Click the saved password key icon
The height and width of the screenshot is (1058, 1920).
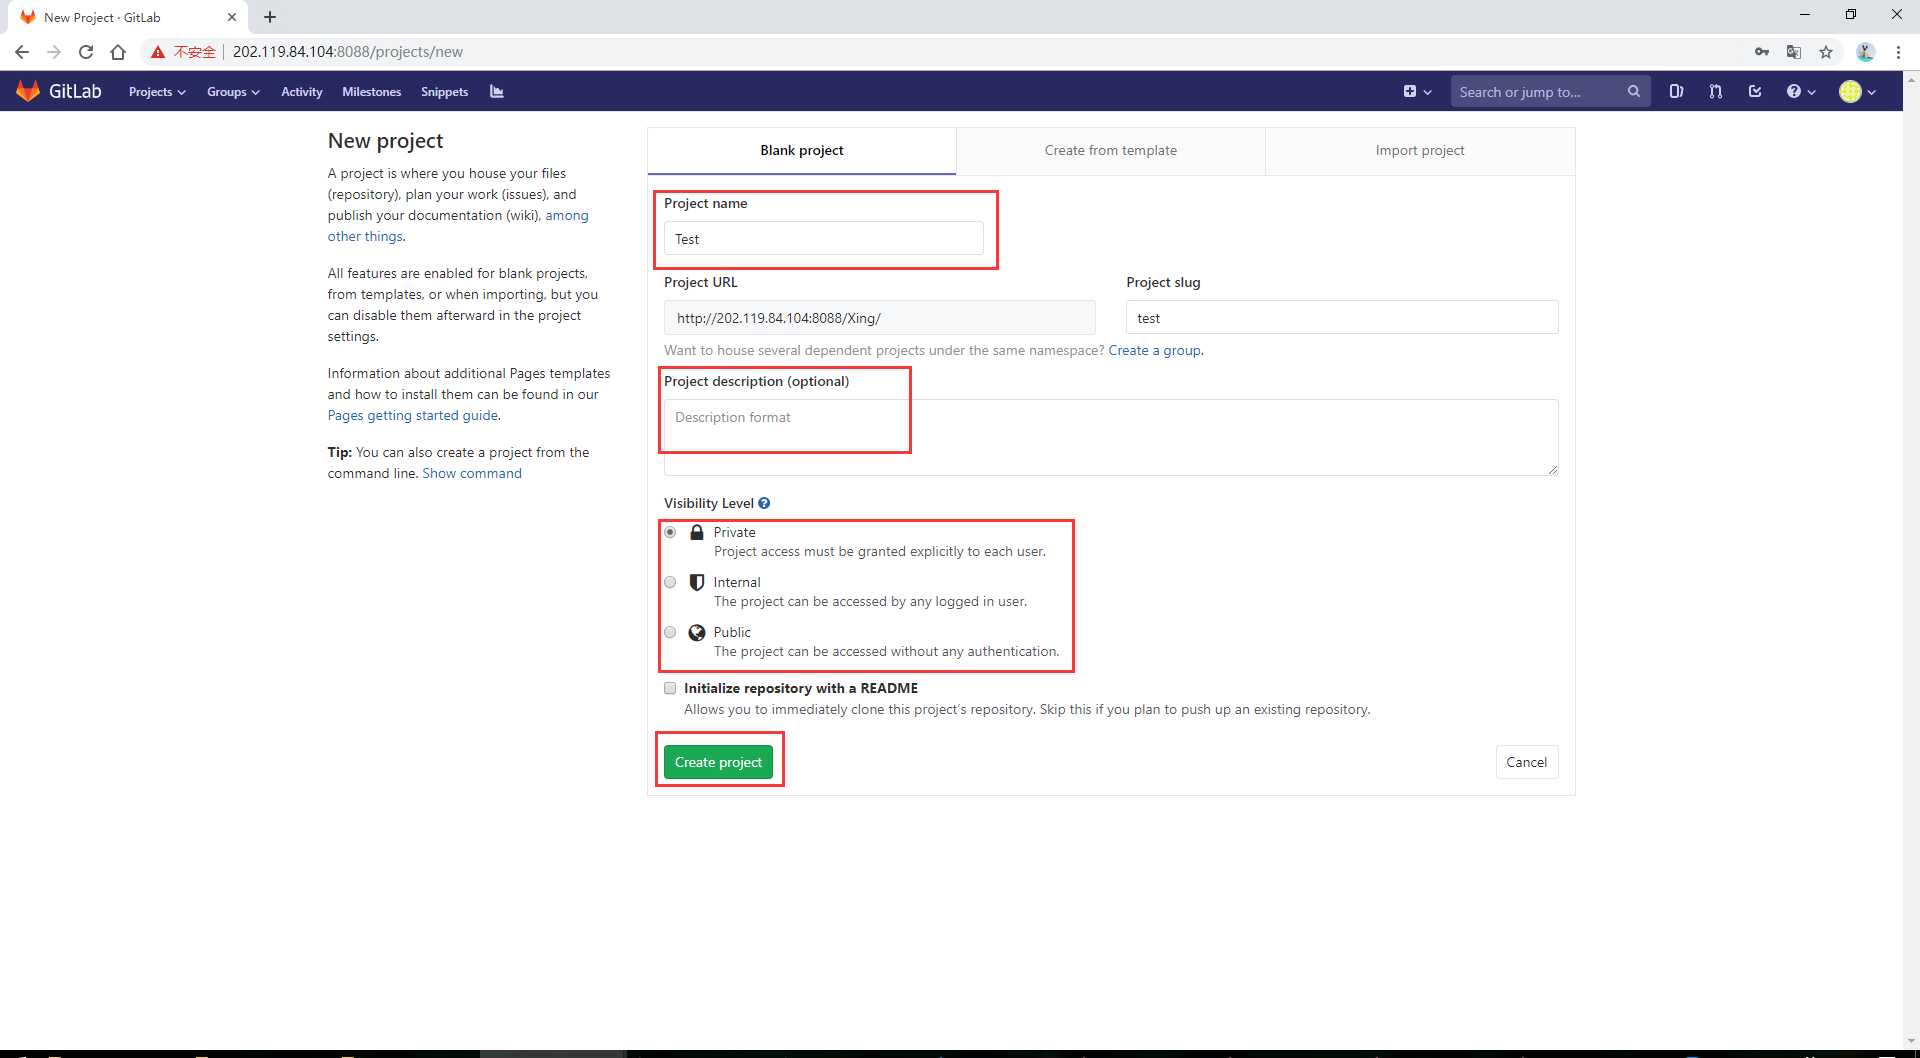[x=1762, y=52]
